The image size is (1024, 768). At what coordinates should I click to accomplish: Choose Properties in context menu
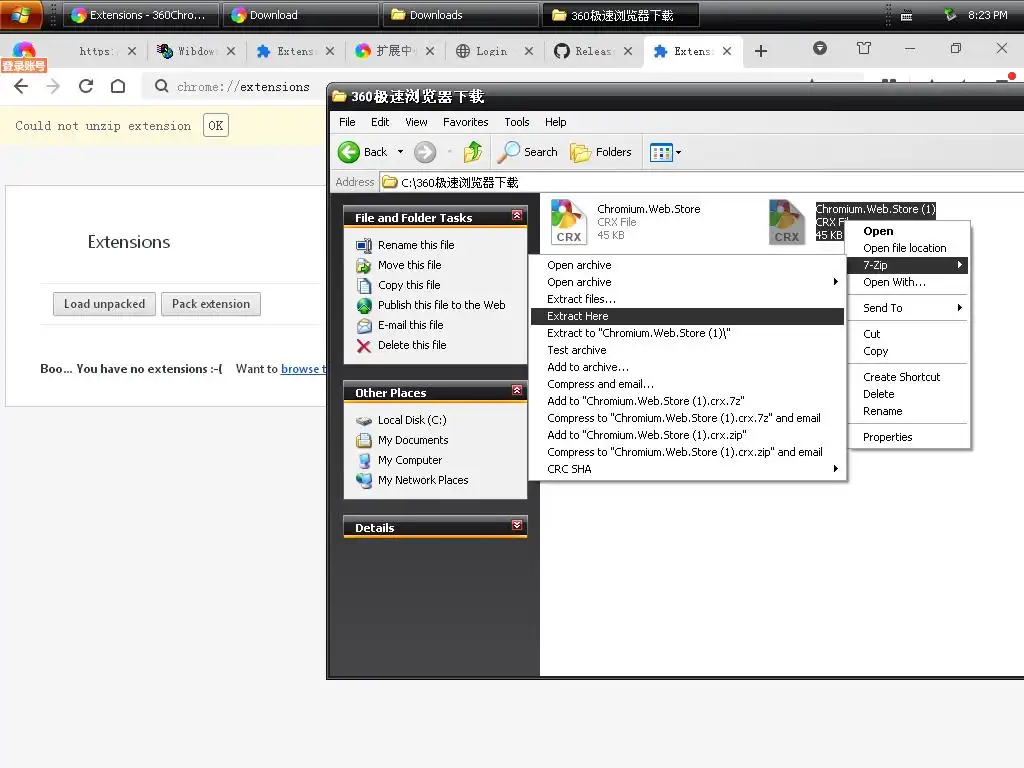(908, 437)
